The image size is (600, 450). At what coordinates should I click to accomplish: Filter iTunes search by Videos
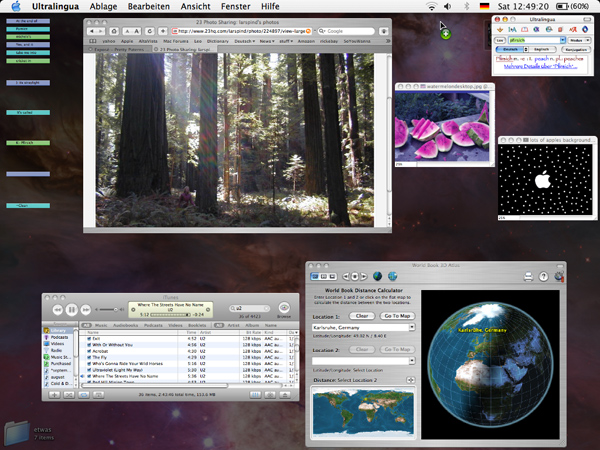[x=175, y=325]
